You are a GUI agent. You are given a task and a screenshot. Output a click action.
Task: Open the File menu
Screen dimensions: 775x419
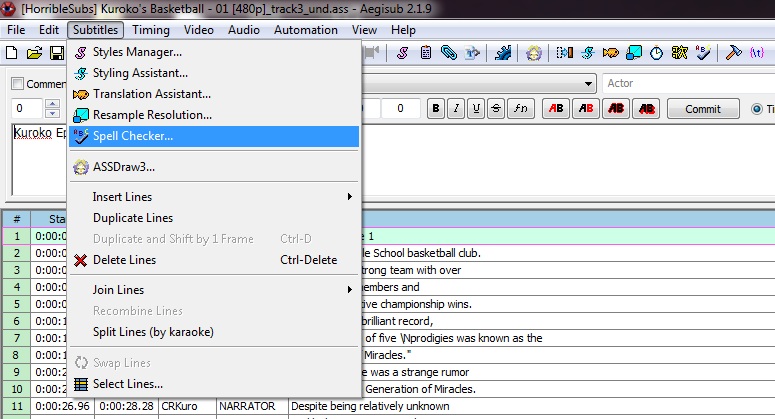16,30
